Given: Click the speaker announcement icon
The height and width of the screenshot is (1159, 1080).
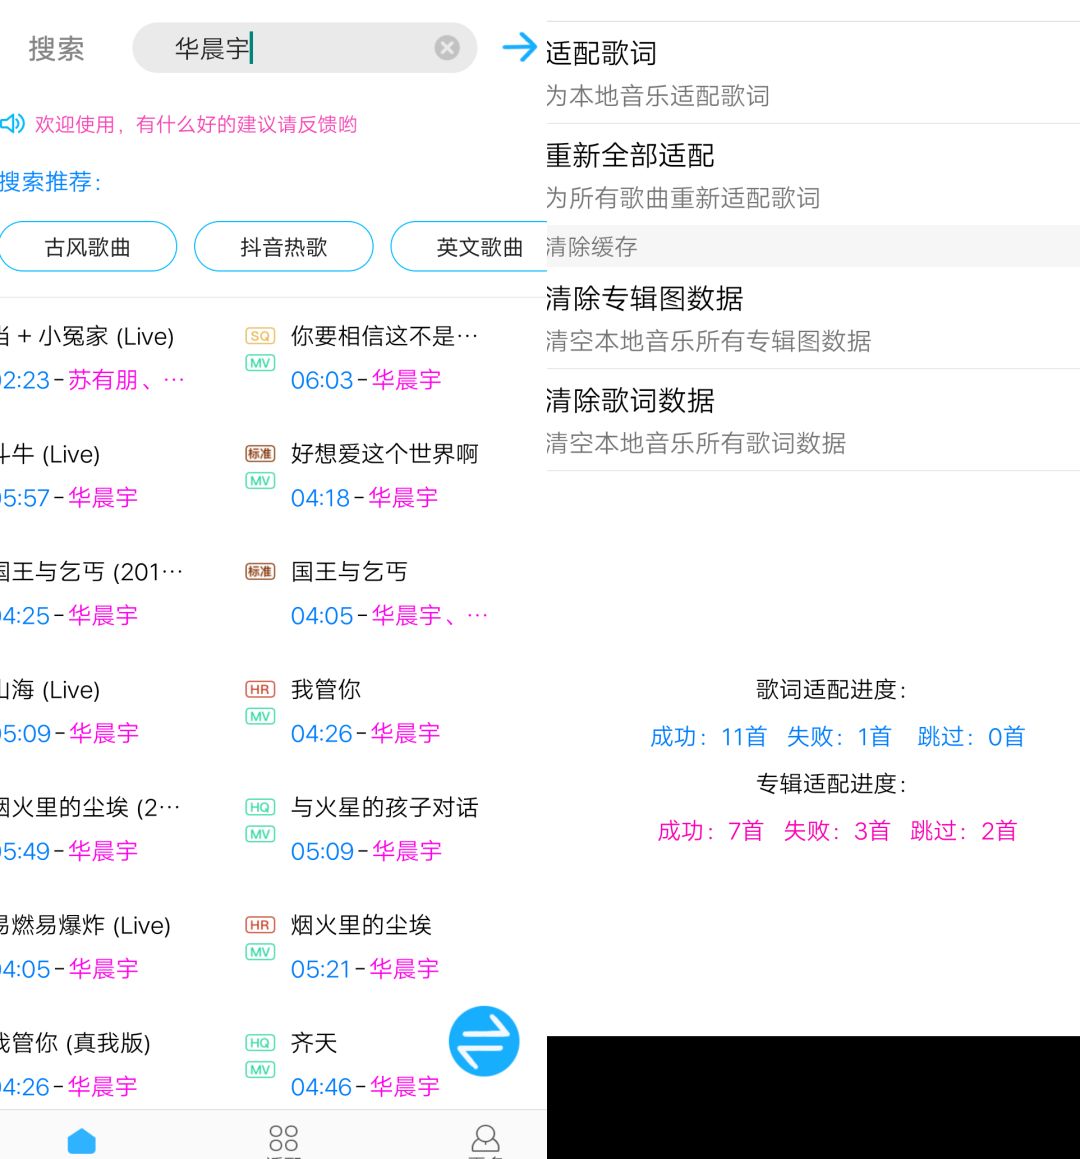Looking at the screenshot, I should 14,123.
